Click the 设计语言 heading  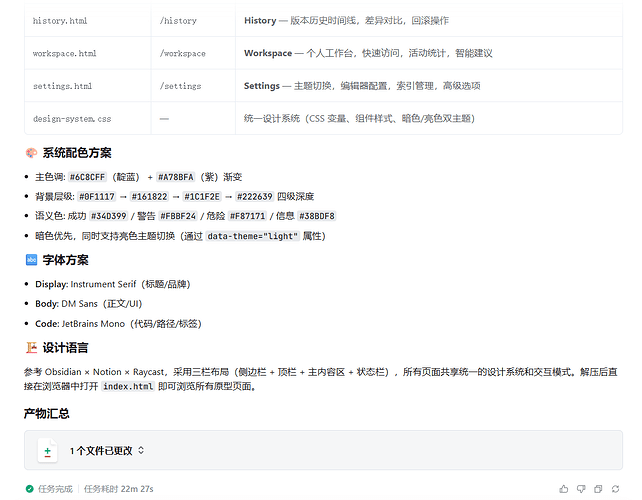(66, 348)
